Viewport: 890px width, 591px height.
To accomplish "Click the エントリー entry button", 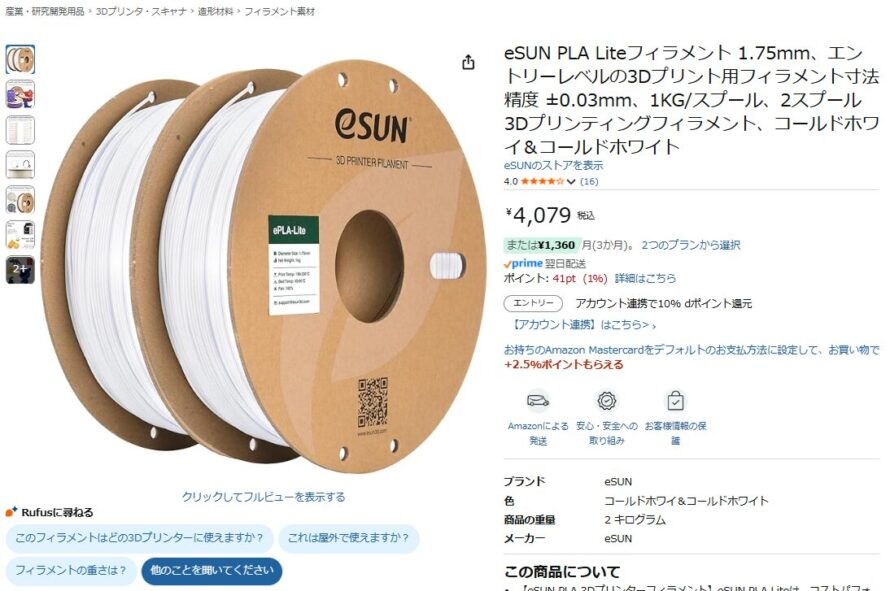I will [533, 303].
